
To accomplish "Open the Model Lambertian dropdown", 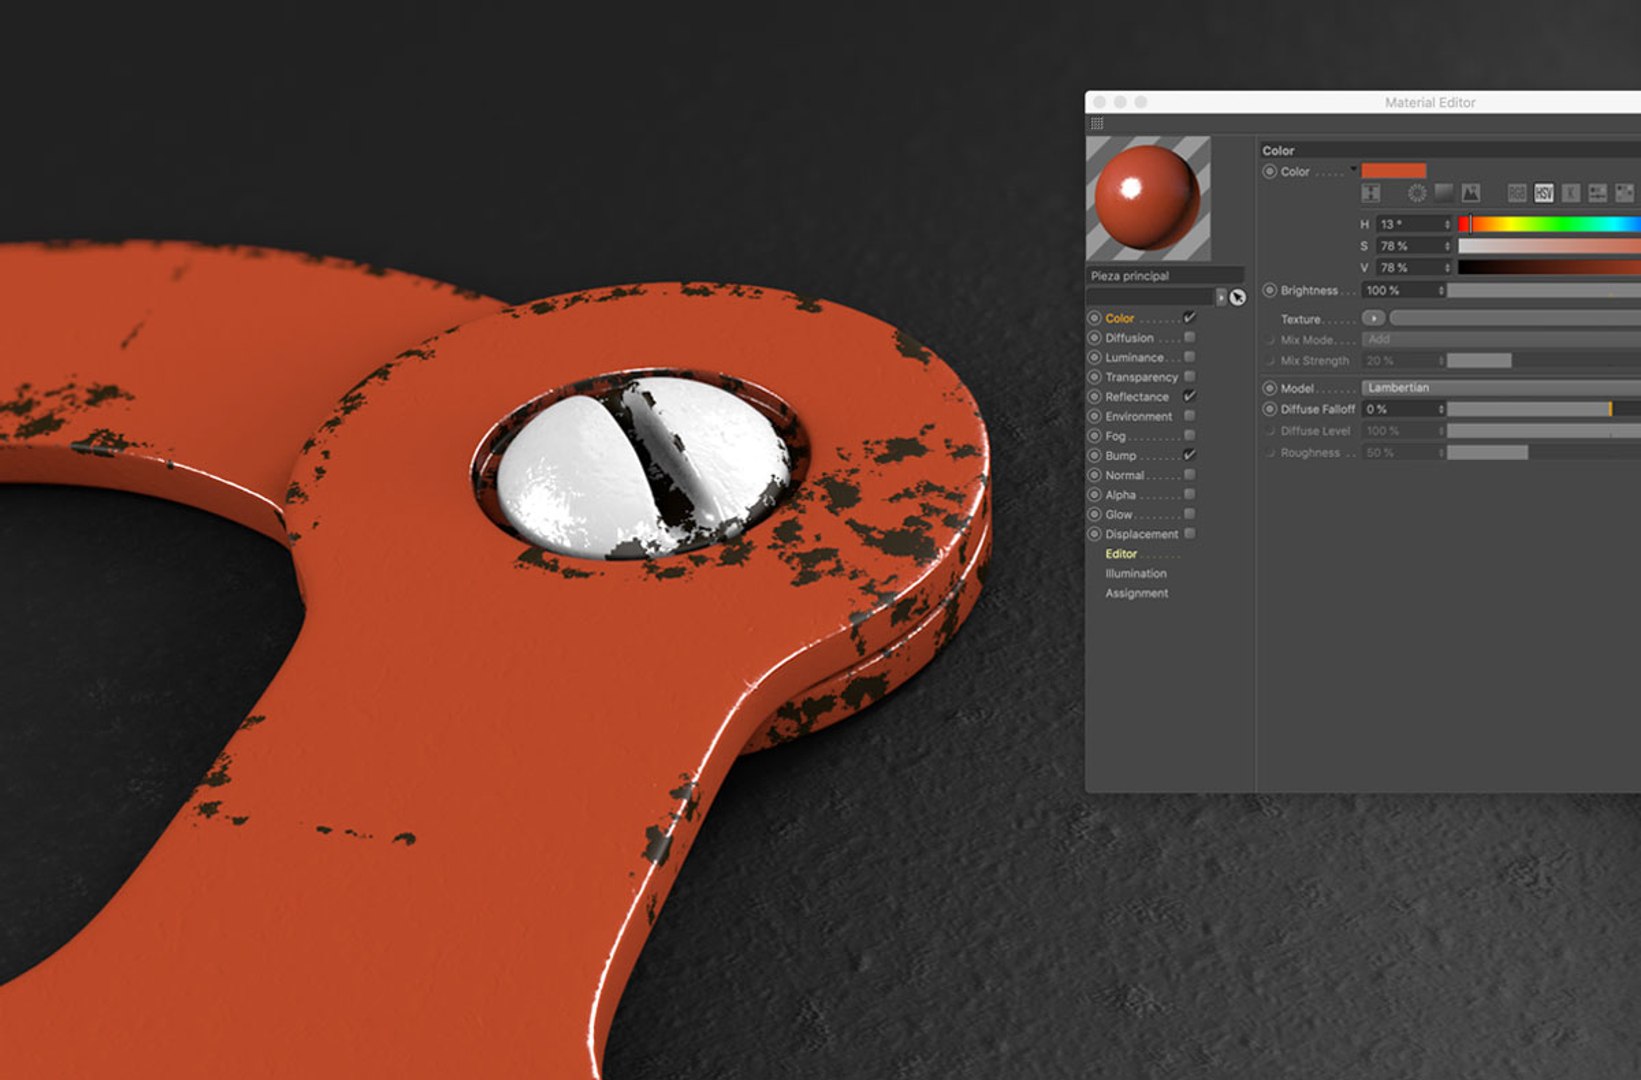I will 1501,388.
